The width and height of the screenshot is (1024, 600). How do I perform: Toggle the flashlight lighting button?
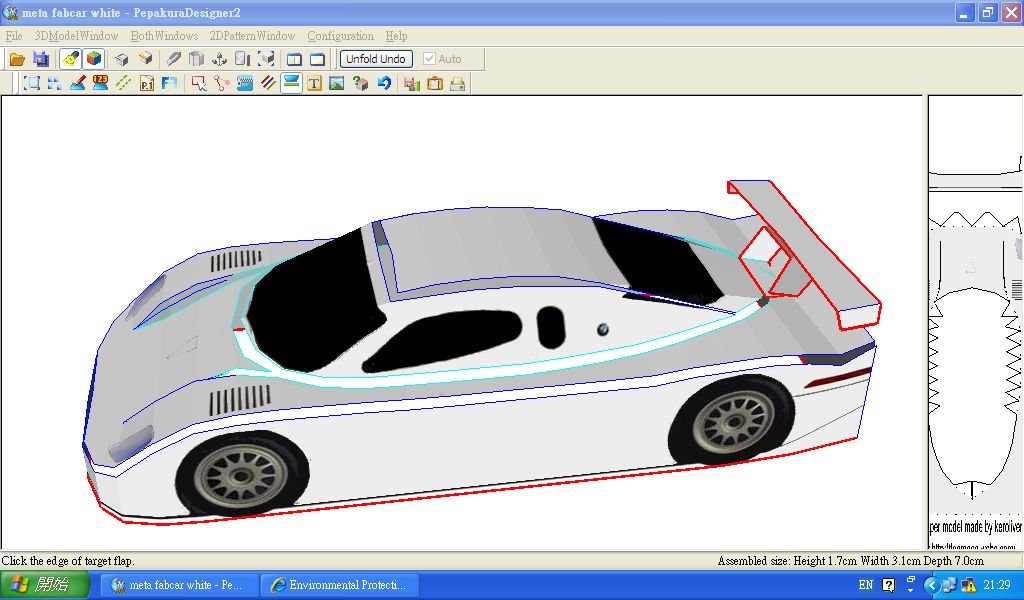click(70, 59)
